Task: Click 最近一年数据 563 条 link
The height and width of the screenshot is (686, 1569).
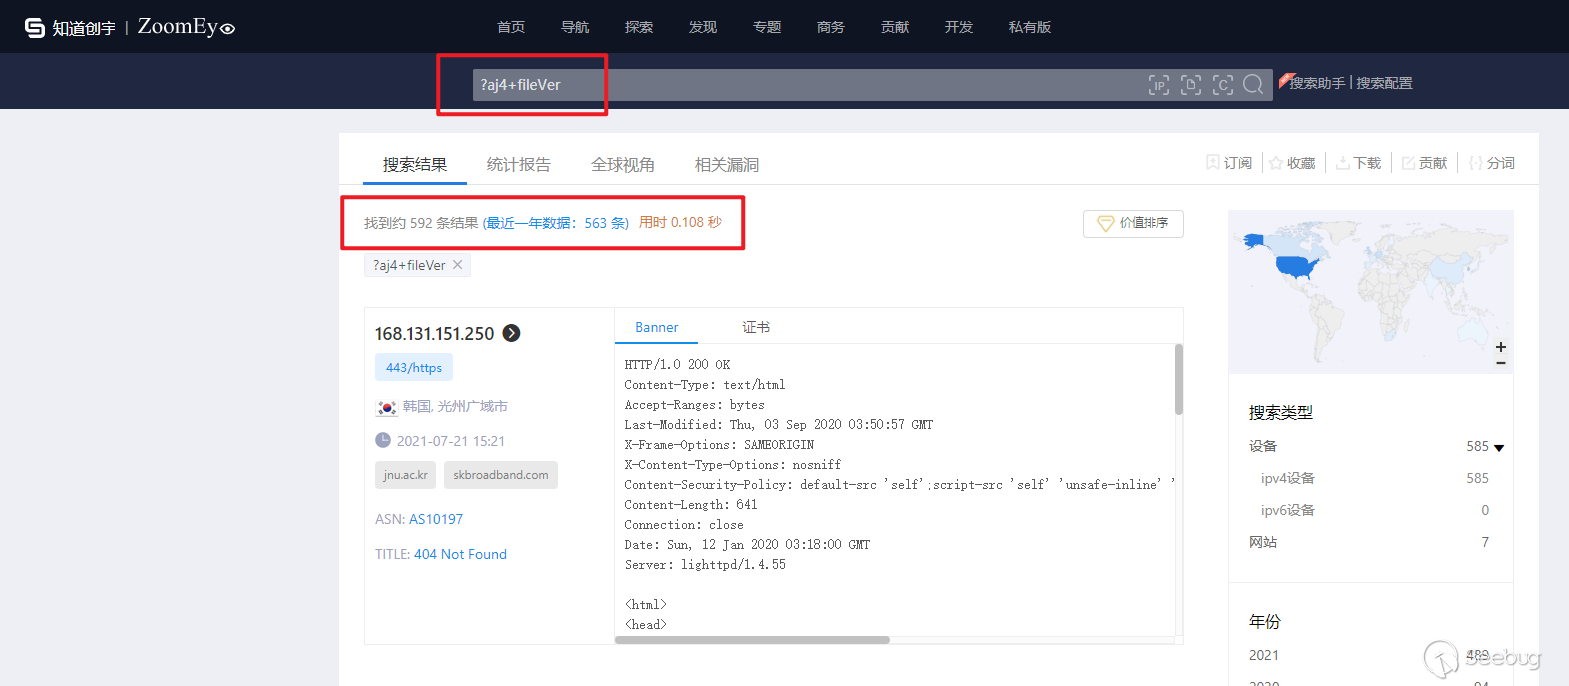Action: [556, 223]
